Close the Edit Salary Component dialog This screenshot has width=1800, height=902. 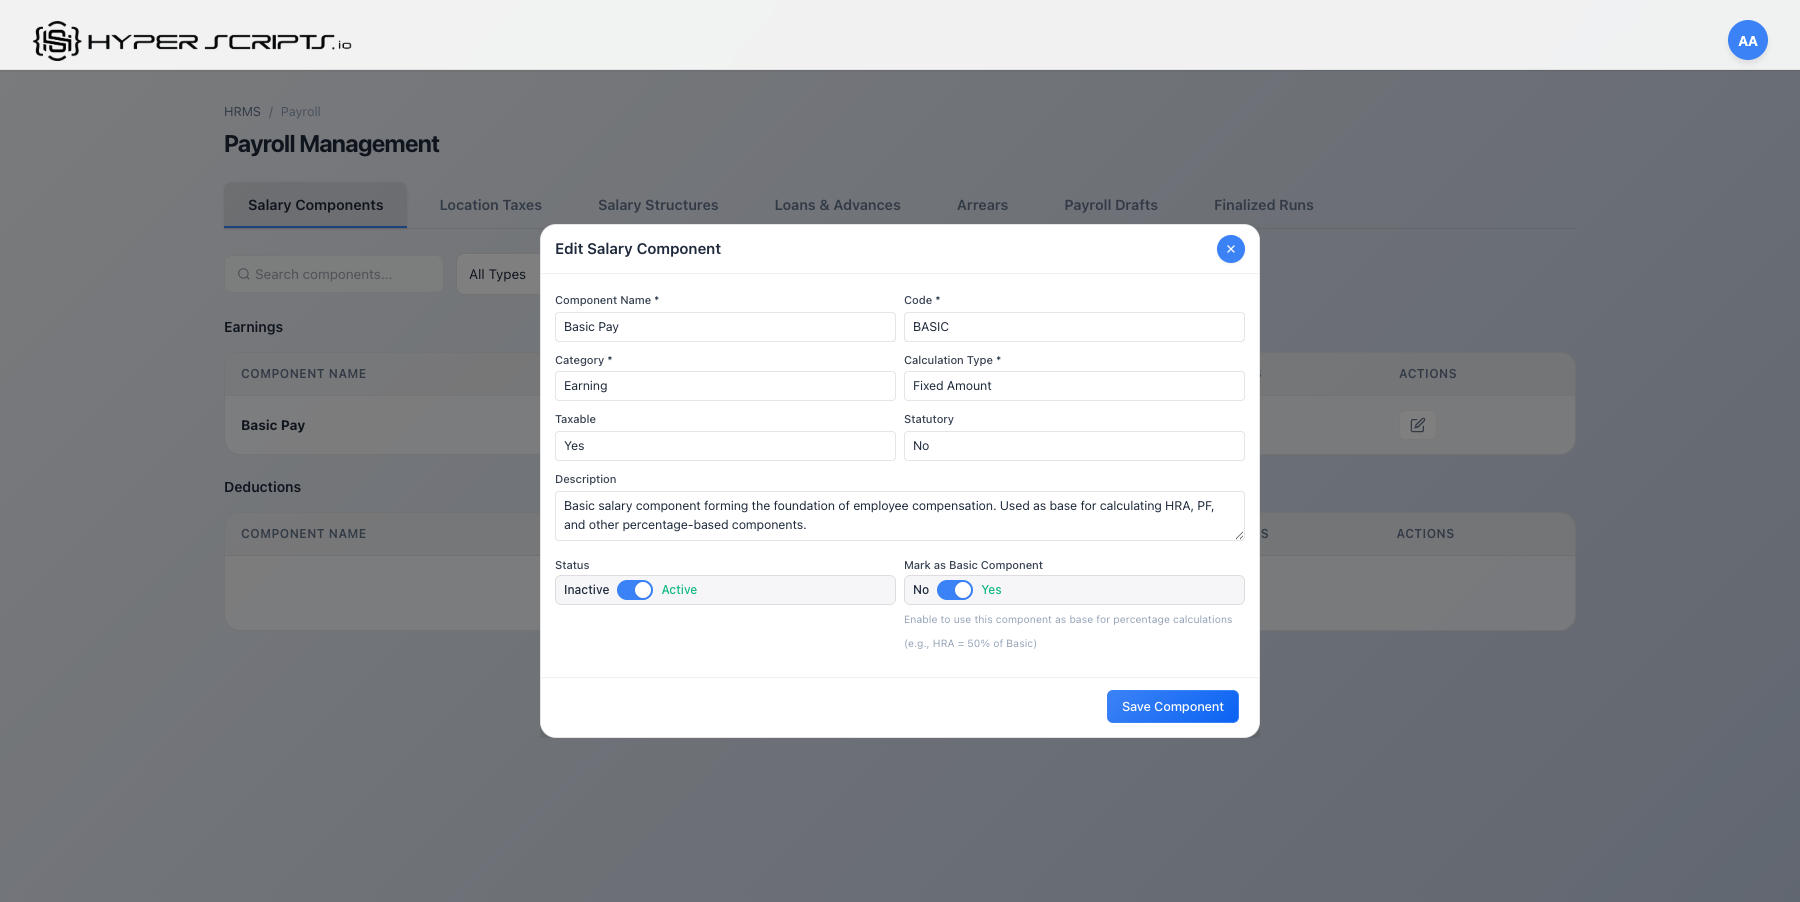tap(1231, 248)
